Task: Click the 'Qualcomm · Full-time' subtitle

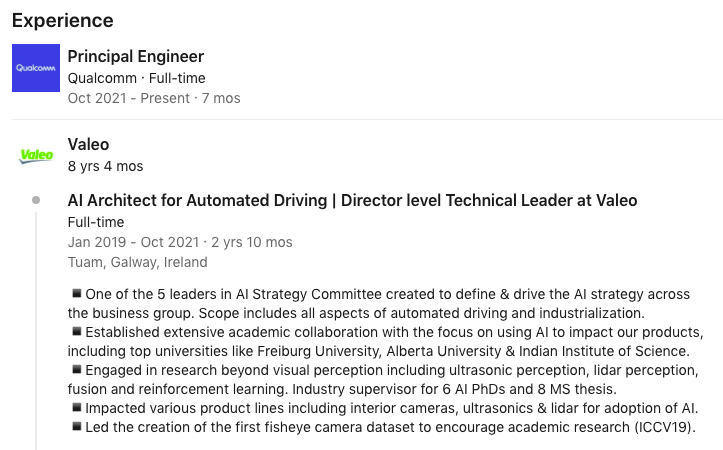Action: [136, 78]
